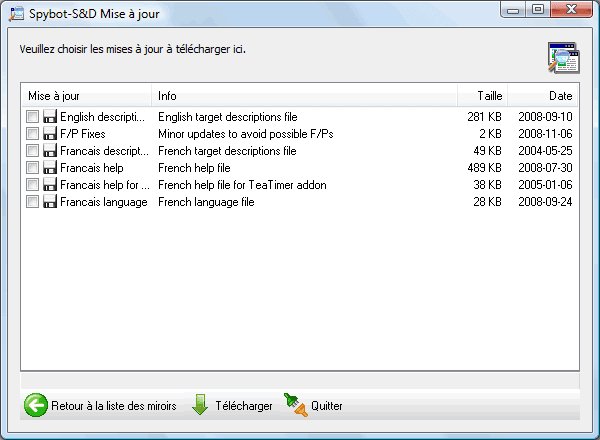
Task: Minimize the Spybot-S&D Mise à jour window
Action: pos(513,9)
